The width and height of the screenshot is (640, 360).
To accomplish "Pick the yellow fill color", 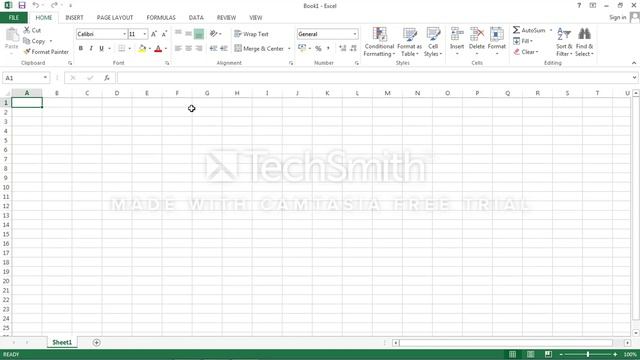I will (x=142, y=49).
